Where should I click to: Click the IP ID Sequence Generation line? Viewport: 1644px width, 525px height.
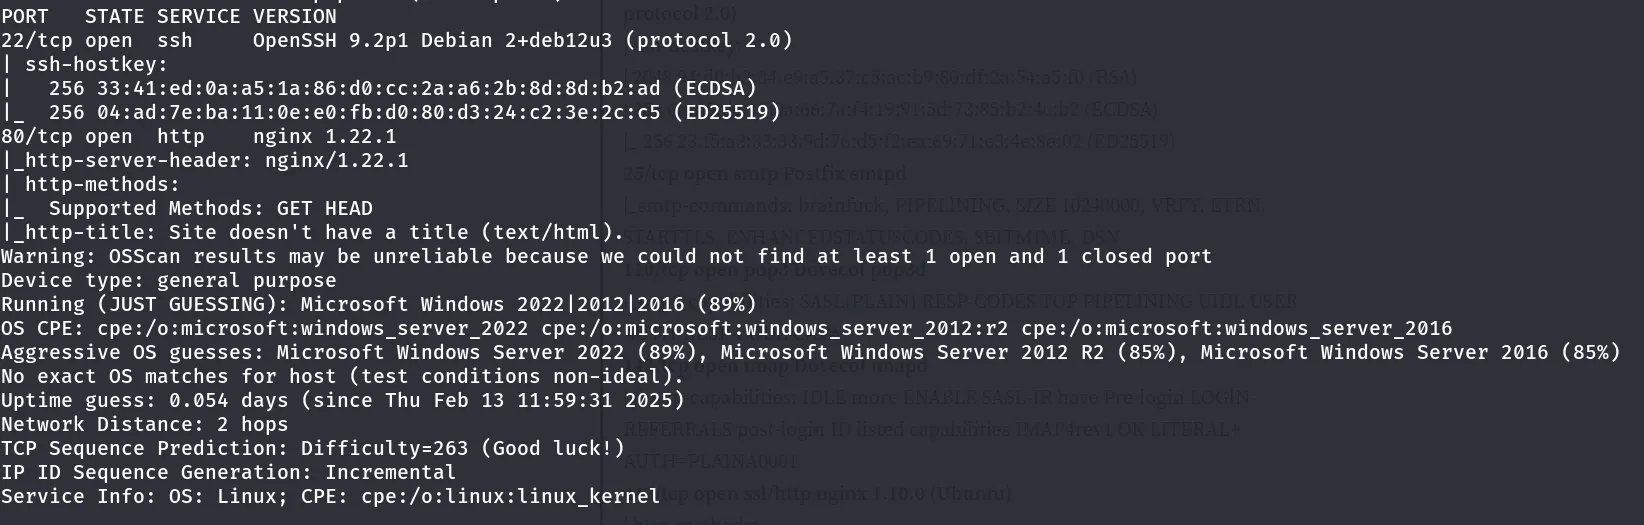coord(229,472)
